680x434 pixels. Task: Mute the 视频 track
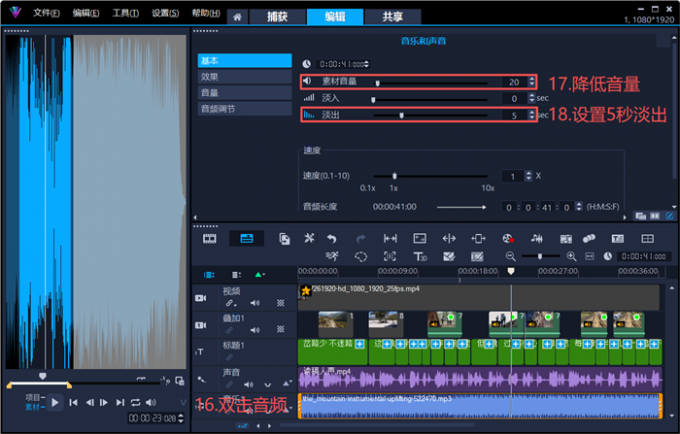pos(255,303)
